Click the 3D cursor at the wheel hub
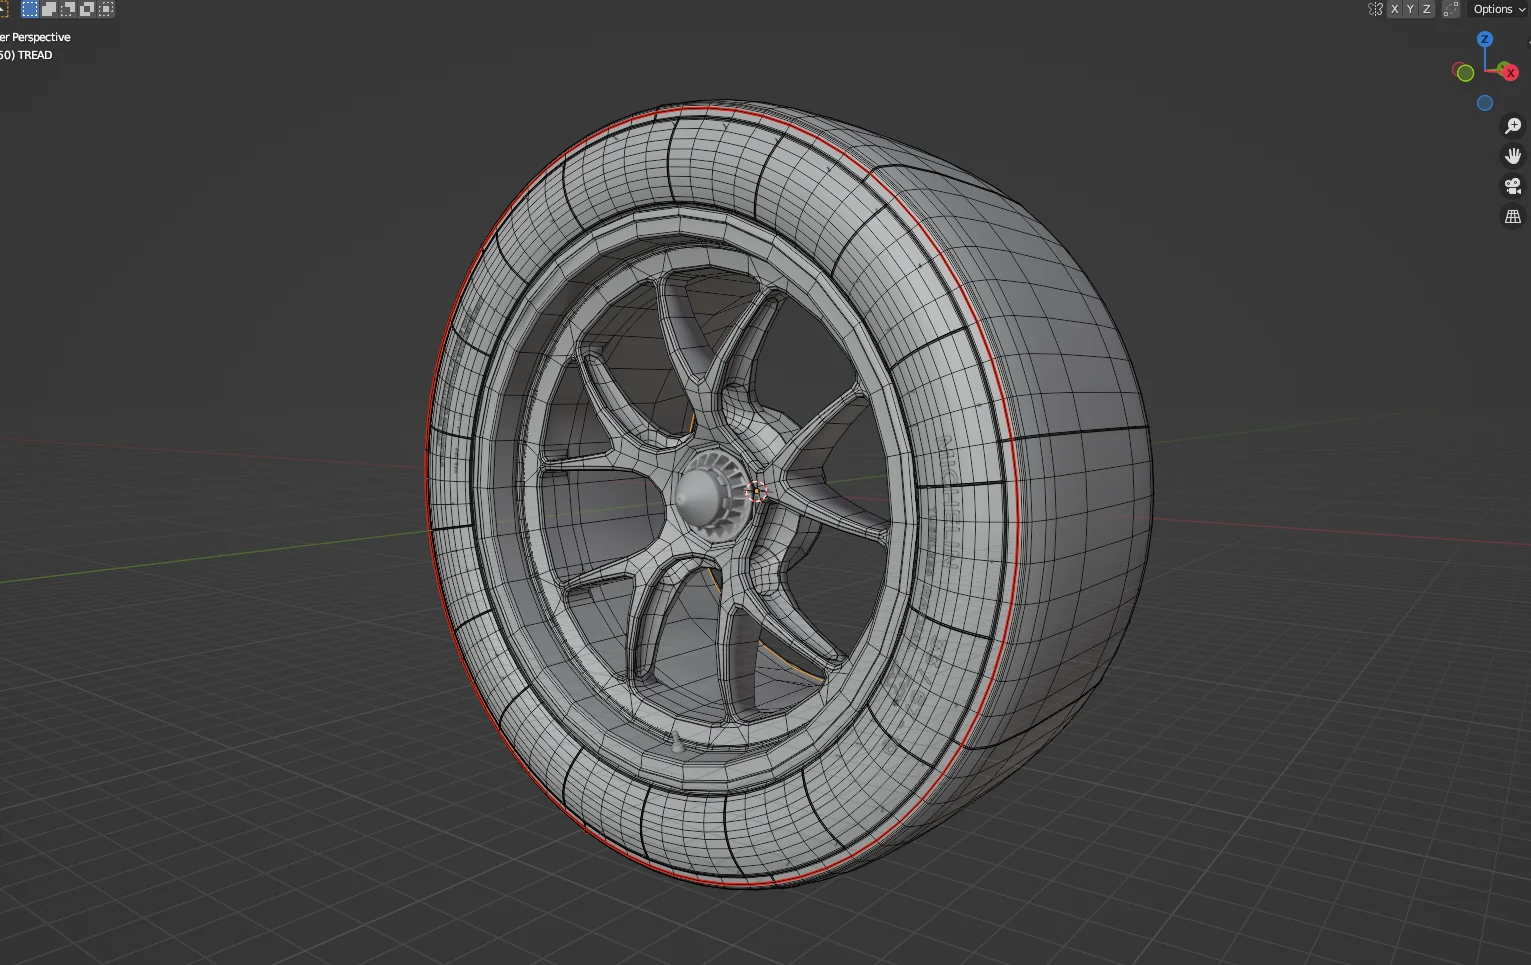Screen dimensions: 1531x965 coord(757,492)
